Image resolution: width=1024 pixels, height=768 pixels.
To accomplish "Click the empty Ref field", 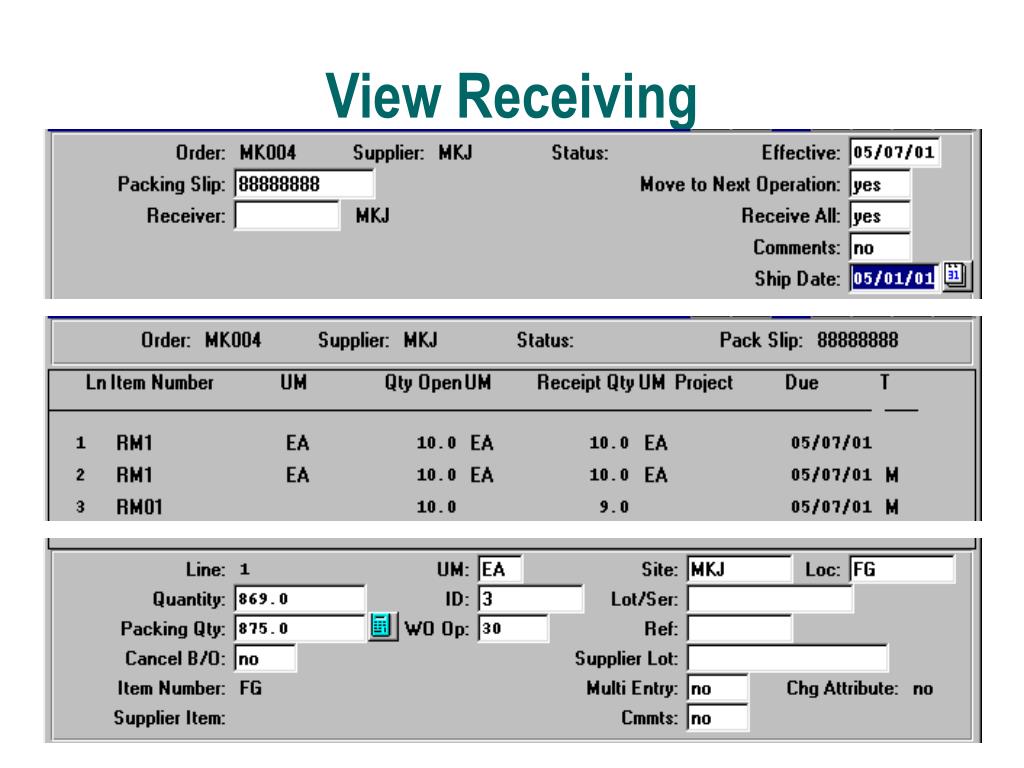I will (739, 628).
